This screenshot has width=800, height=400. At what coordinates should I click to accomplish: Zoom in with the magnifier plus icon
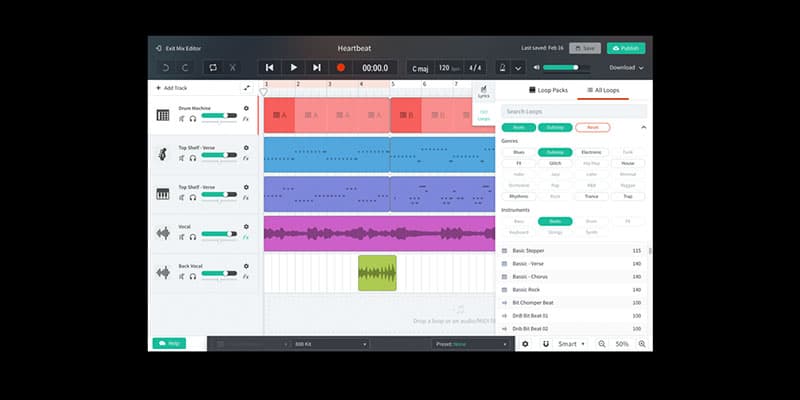click(x=642, y=344)
